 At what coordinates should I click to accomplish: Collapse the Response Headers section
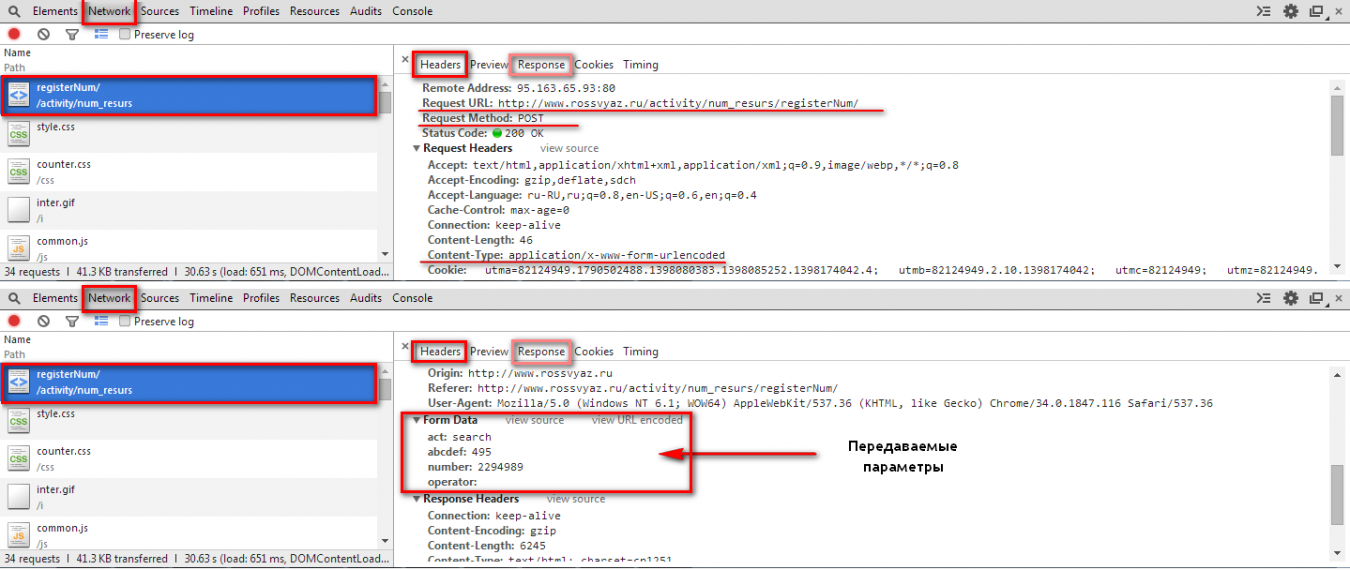[x=417, y=499]
